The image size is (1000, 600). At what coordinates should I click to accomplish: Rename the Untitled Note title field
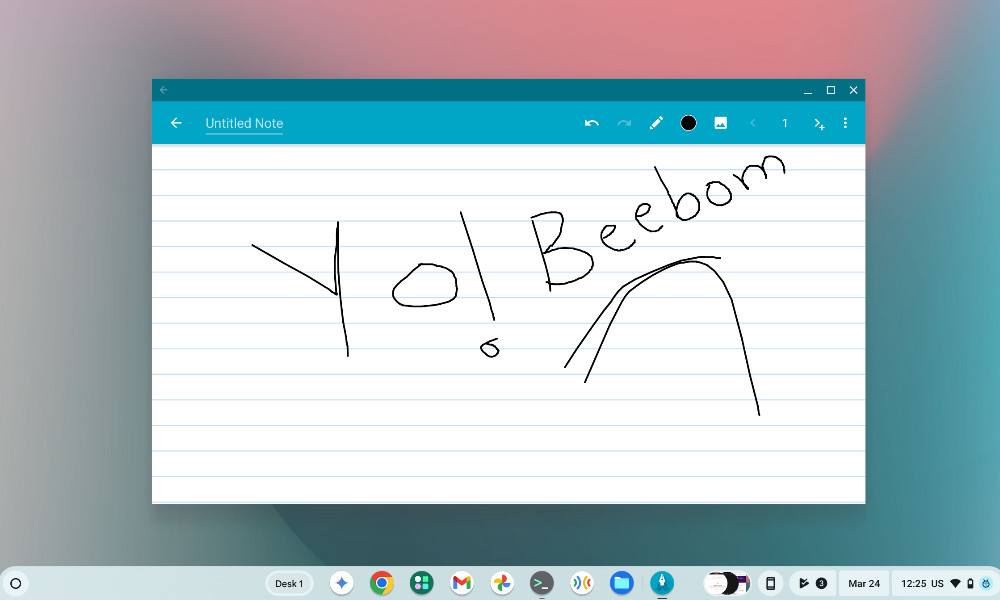point(244,124)
